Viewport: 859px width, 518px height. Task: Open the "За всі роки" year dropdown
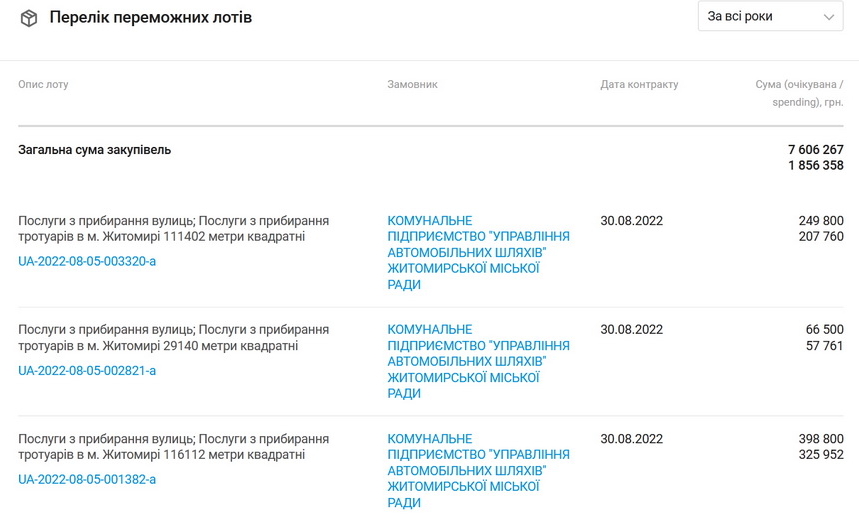point(770,16)
